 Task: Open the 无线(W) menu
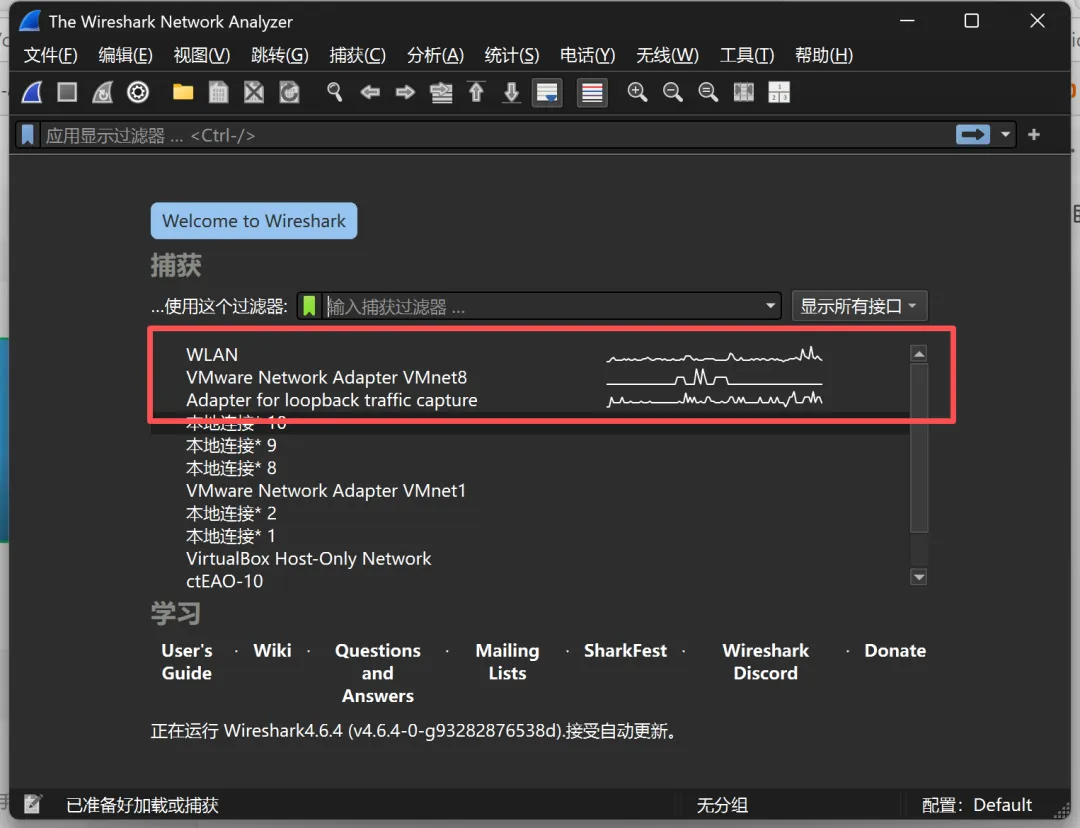(x=667, y=54)
